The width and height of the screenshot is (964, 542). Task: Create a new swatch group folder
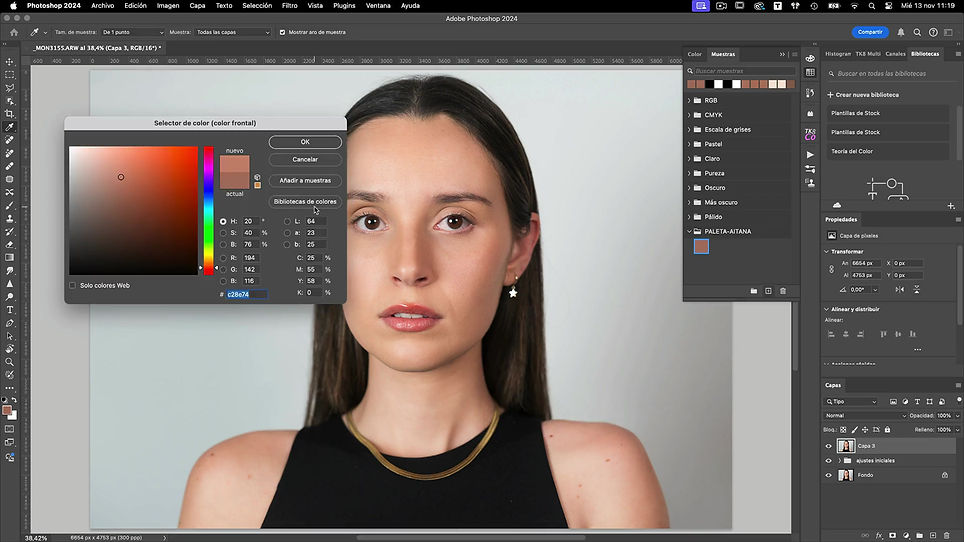753,291
